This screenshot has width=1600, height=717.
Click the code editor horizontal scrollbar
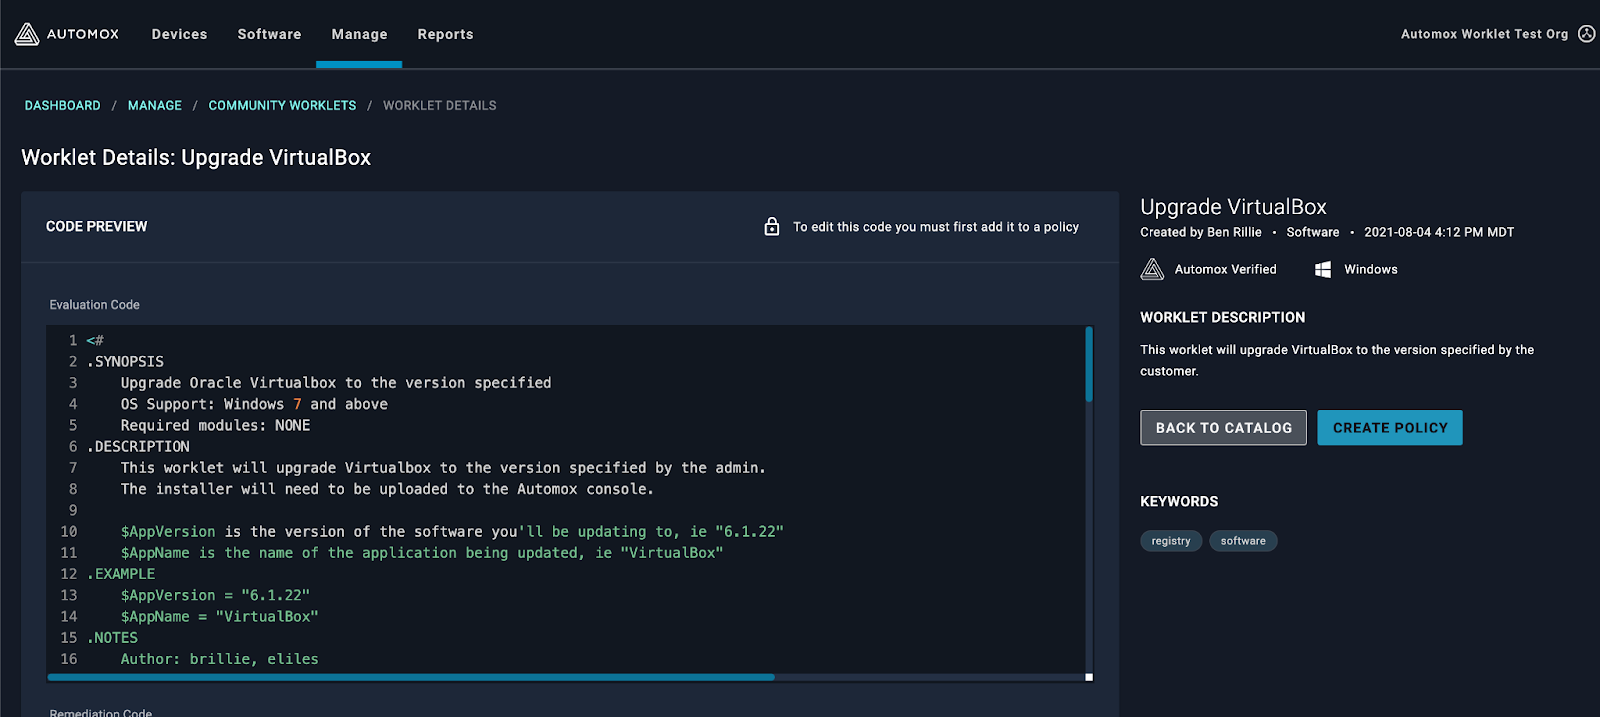(x=411, y=677)
